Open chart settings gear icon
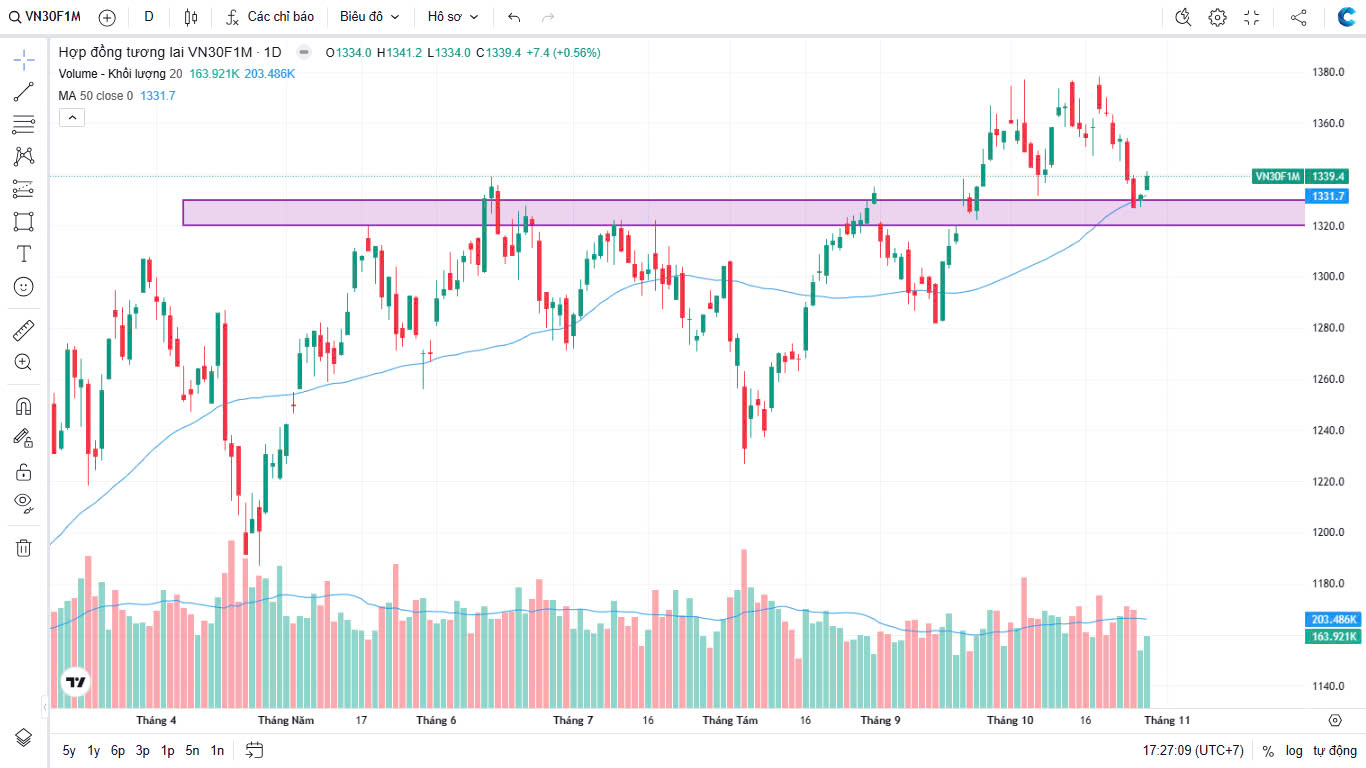The width and height of the screenshot is (1366, 768). tap(1217, 17)
